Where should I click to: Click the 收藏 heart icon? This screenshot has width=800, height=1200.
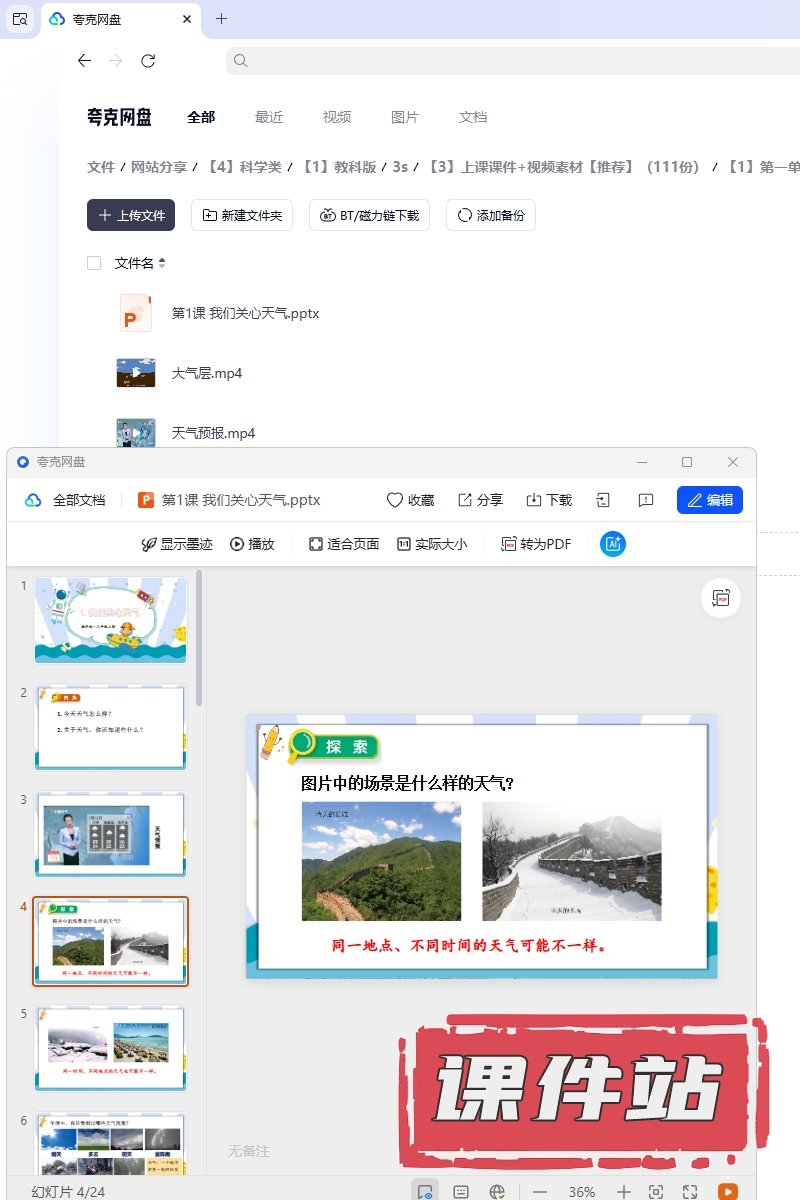pyautogui.click(x=395, y=500)
